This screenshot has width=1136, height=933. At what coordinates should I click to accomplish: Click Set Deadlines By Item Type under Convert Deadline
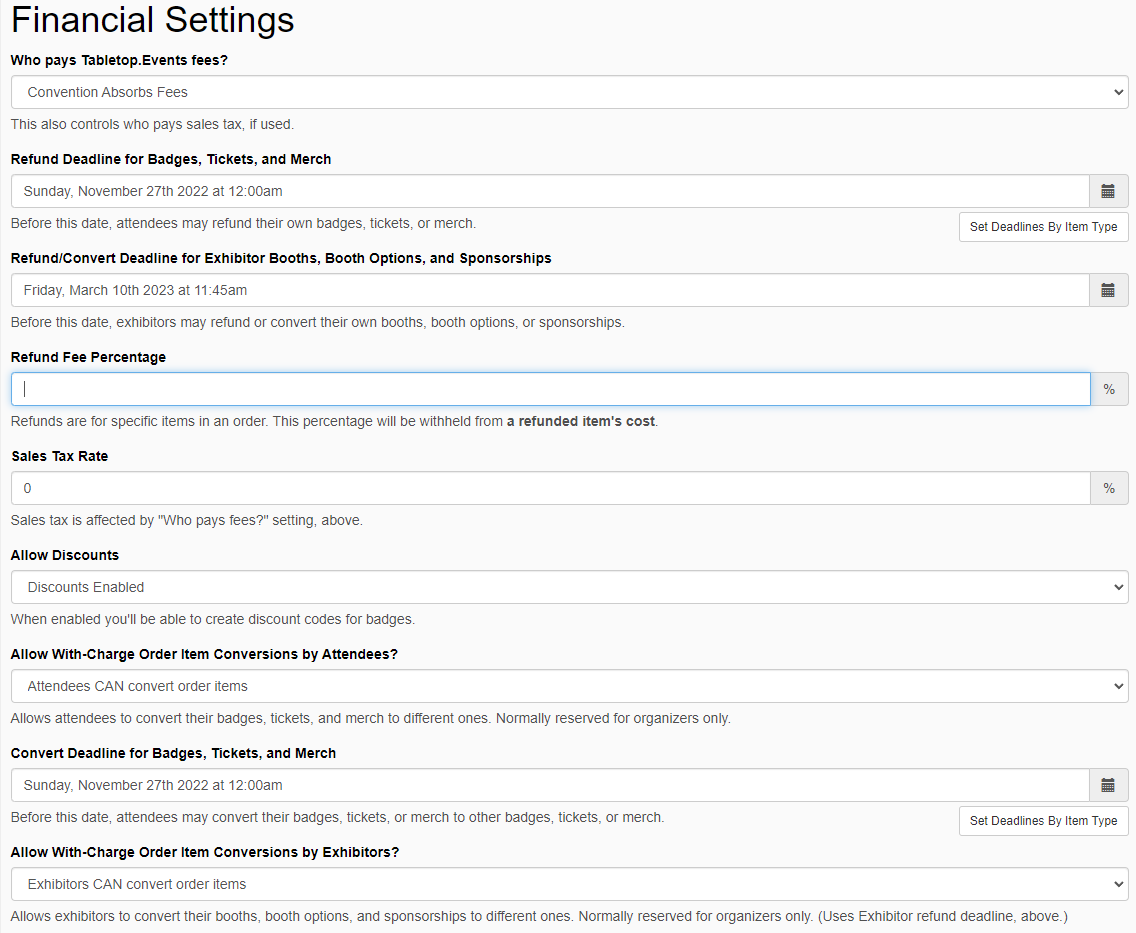click(1043, 821)
